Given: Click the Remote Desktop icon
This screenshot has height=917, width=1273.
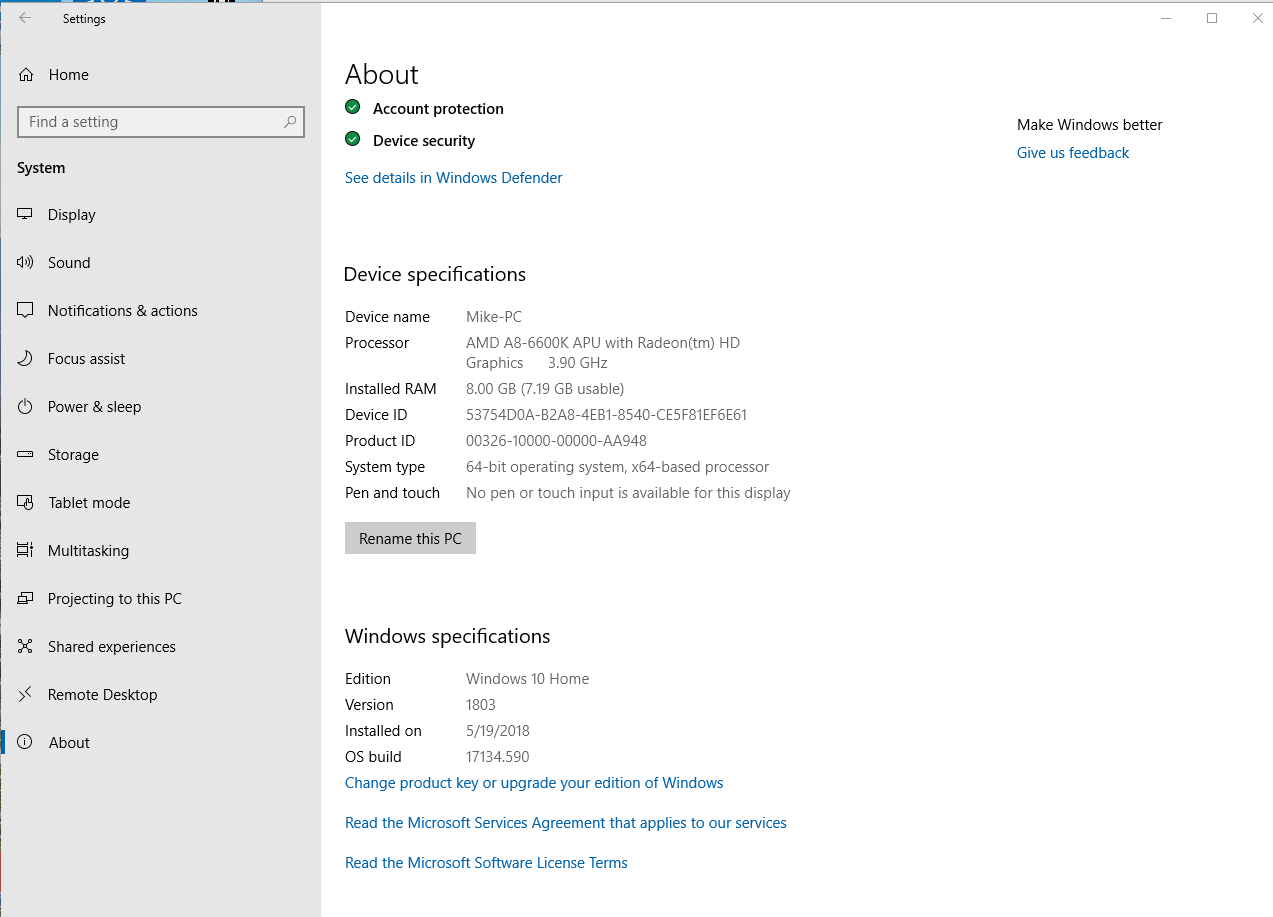Looking at the screenshot, I should coord(26,695).
